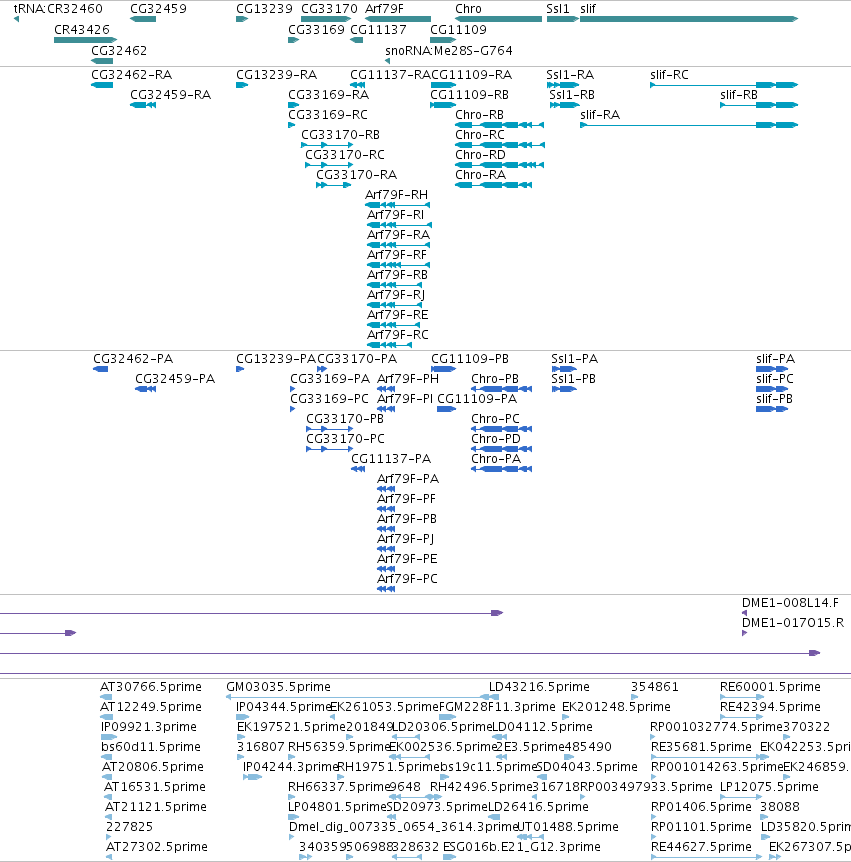Select the CG13239 gene label in top track
The image size is (851, 862).
[x=264, y=9]
